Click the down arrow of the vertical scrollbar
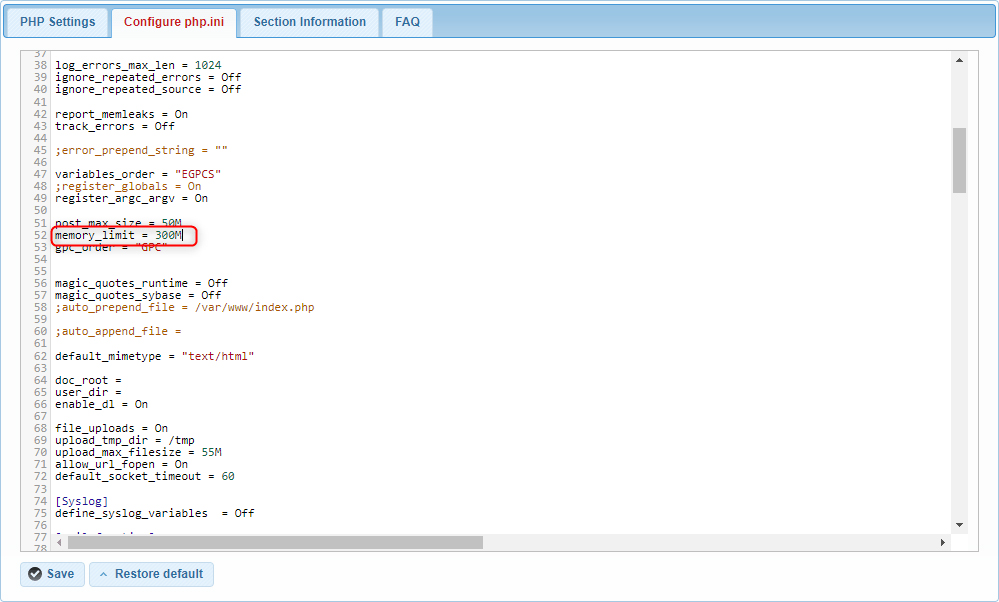Viewport: 999px width, 602px height. [959, 524]
